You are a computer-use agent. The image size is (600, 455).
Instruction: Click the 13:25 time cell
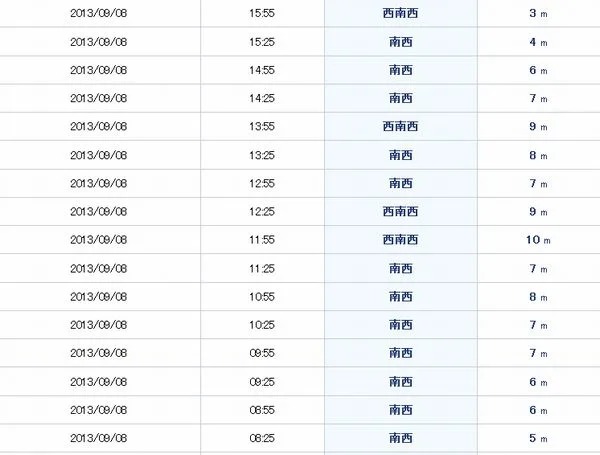pyautogui.click(x=262, y=155)
